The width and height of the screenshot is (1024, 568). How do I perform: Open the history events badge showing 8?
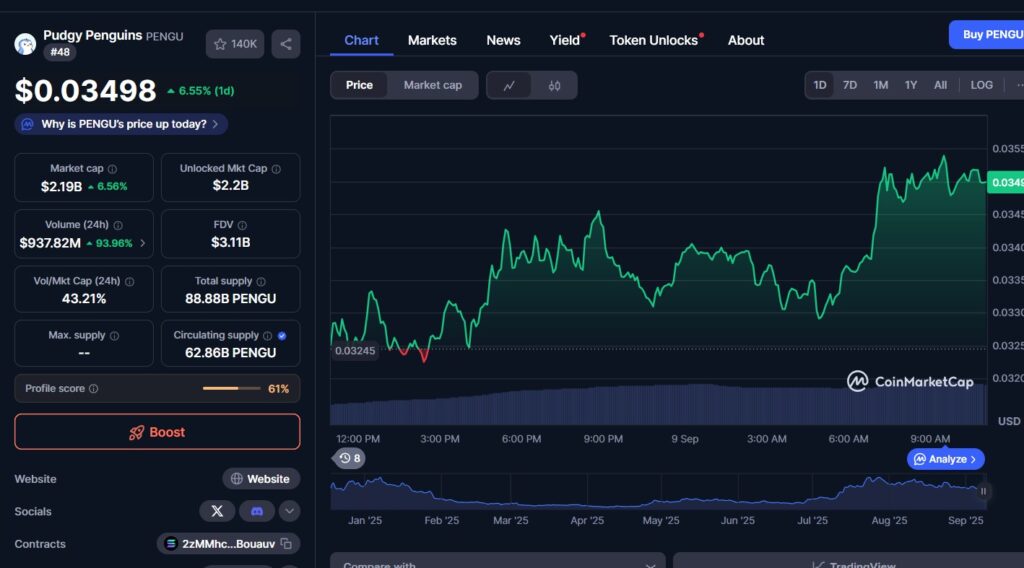click(350, 458)
